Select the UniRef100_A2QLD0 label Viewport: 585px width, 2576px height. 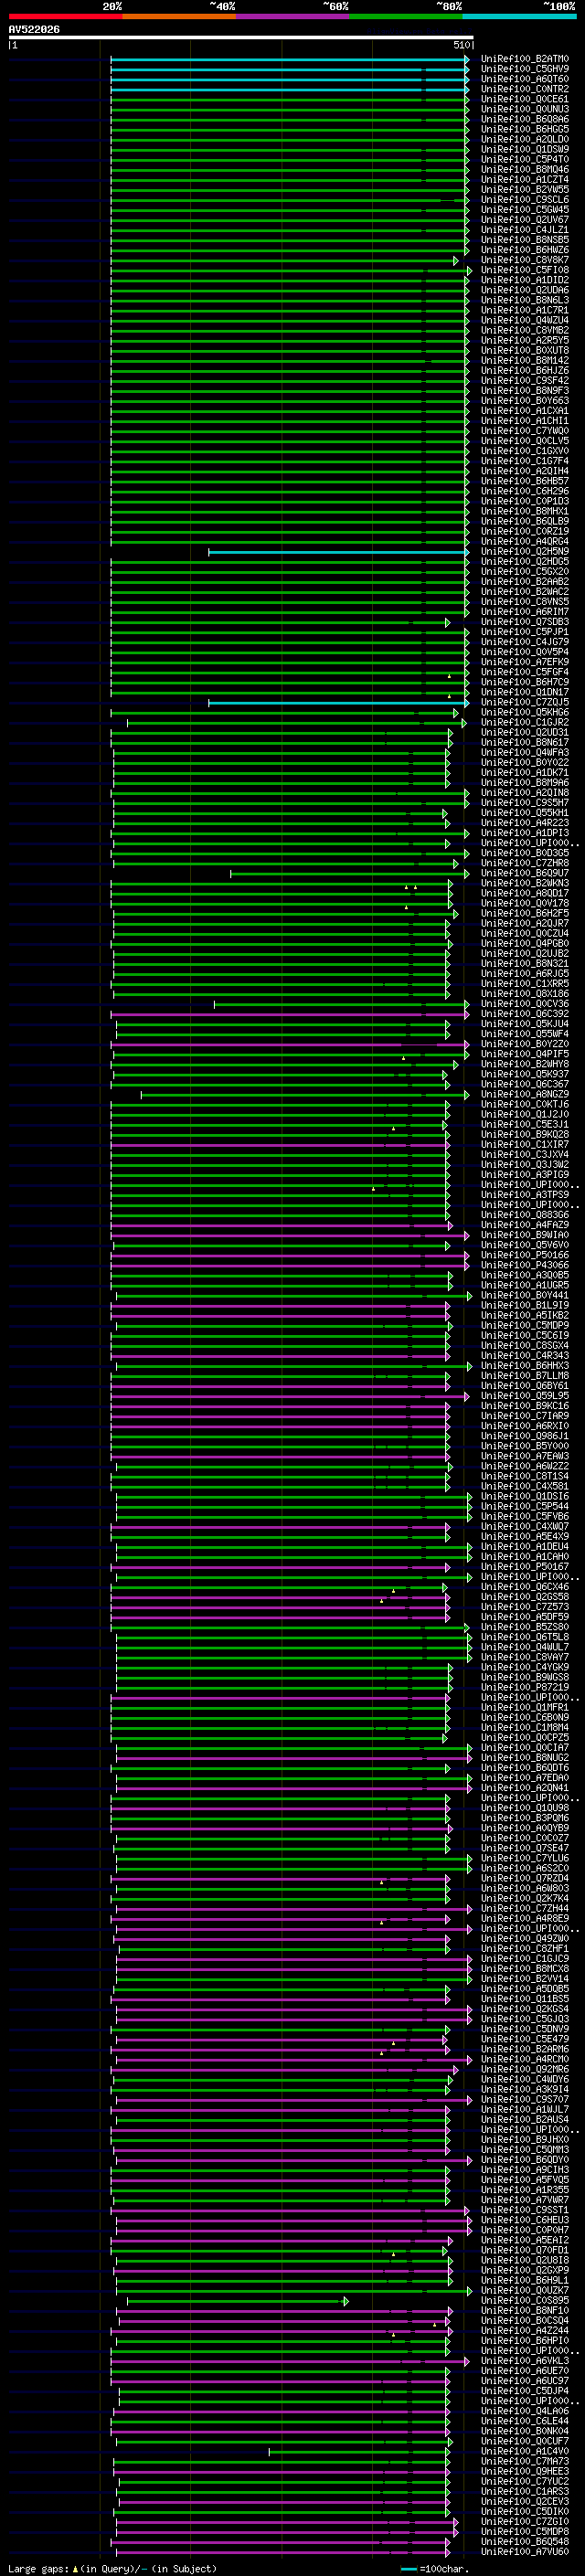point(525,139)
